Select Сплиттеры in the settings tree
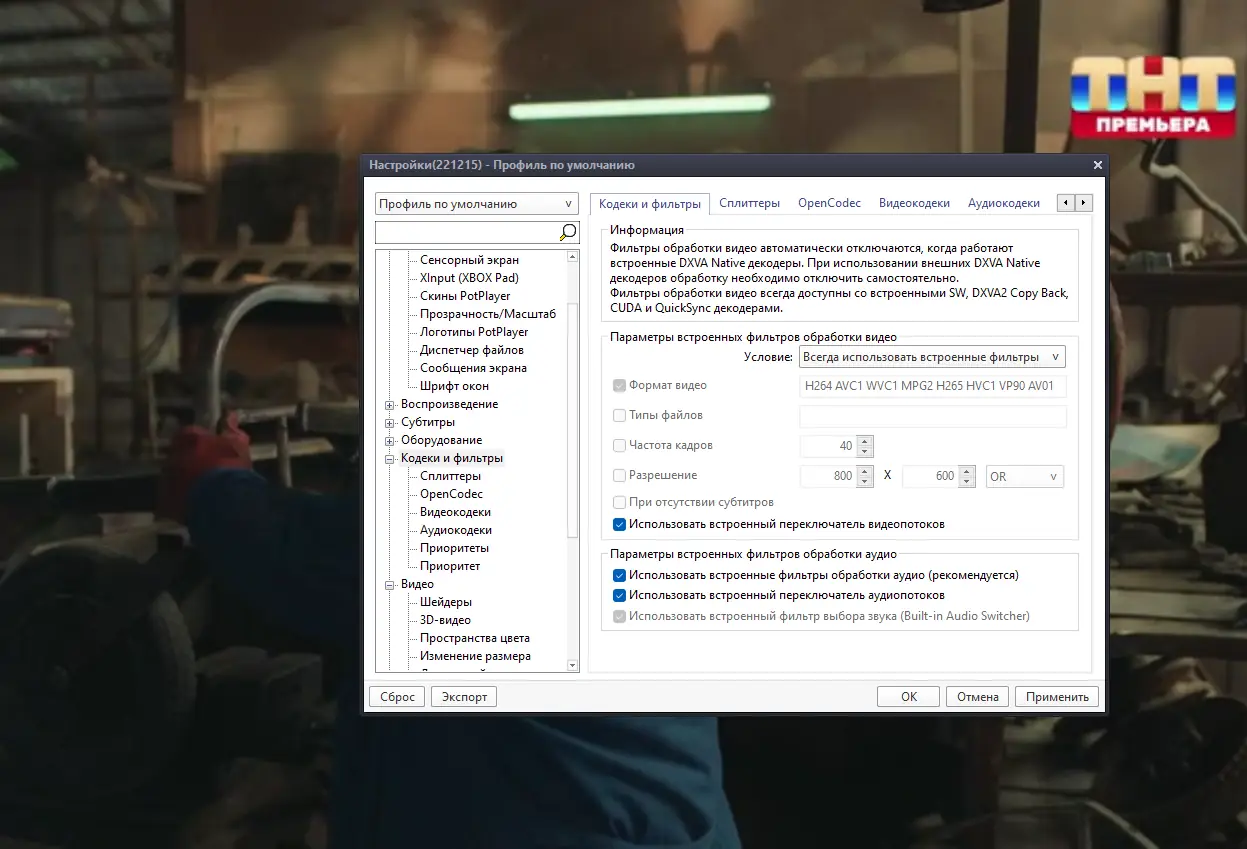The width and height of the screenshot is (1247, 849). coord(450,476)
